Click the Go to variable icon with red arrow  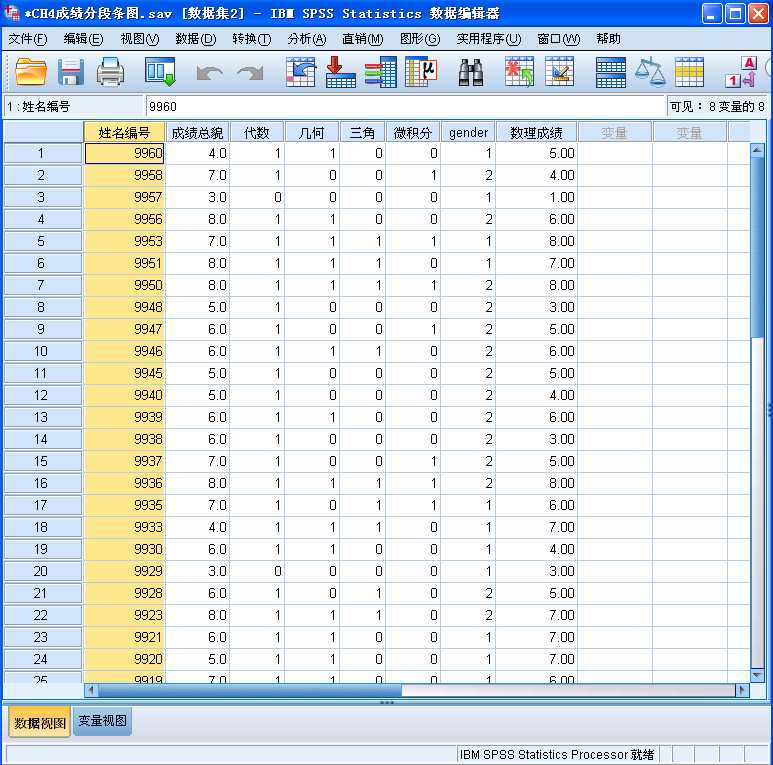[x=340, y=72]
